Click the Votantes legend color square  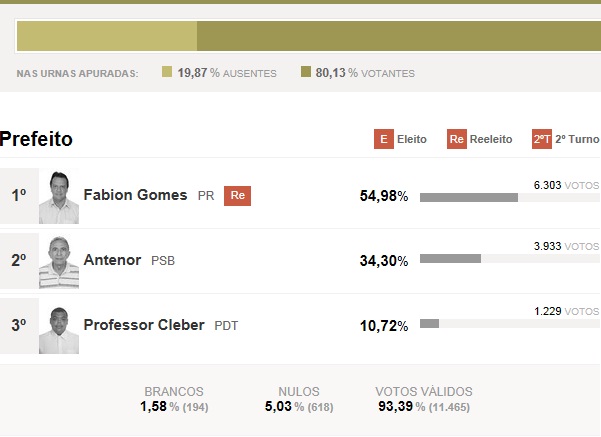click(306, 72)
